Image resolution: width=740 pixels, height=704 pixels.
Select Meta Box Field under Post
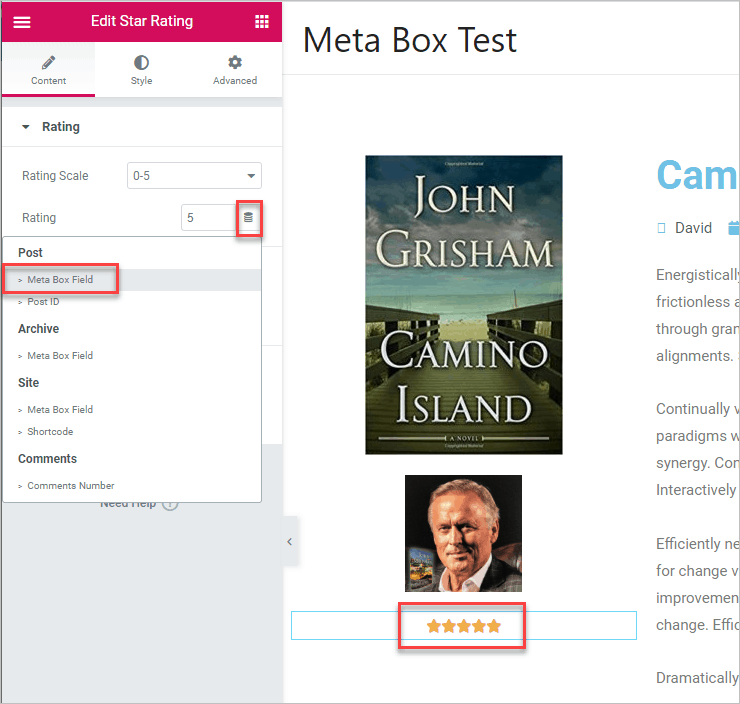[60, 280]
